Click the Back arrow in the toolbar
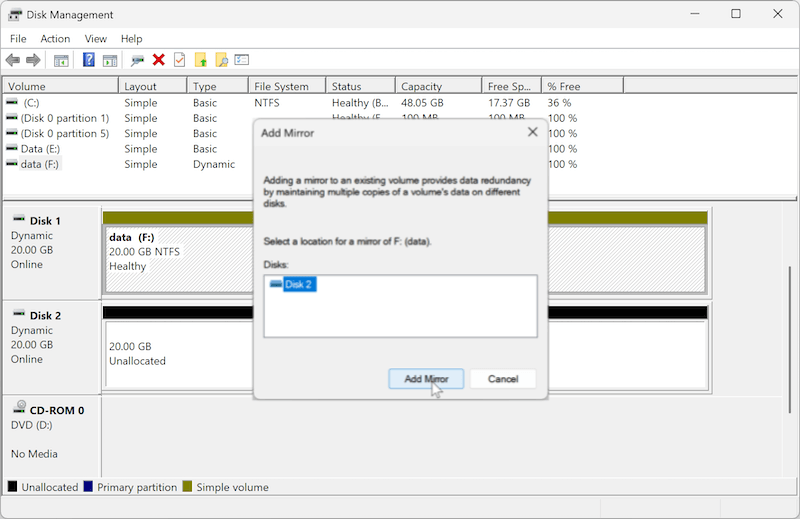Screen dimensions: 800x519 (13, 60)
